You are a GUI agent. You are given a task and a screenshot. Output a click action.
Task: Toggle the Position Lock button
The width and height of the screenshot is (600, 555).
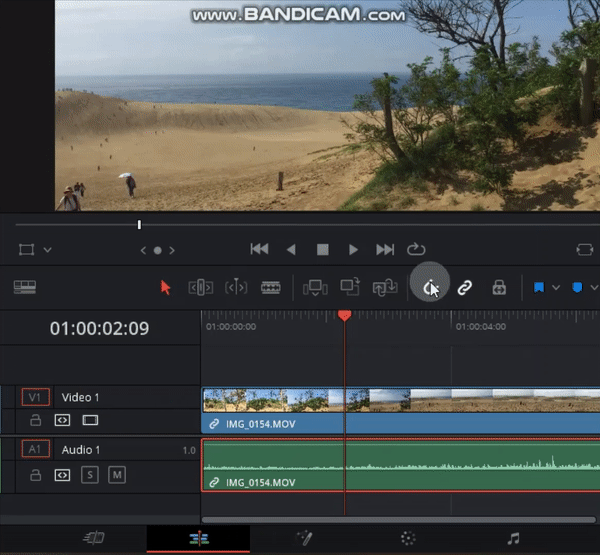[x=499, y=287]
